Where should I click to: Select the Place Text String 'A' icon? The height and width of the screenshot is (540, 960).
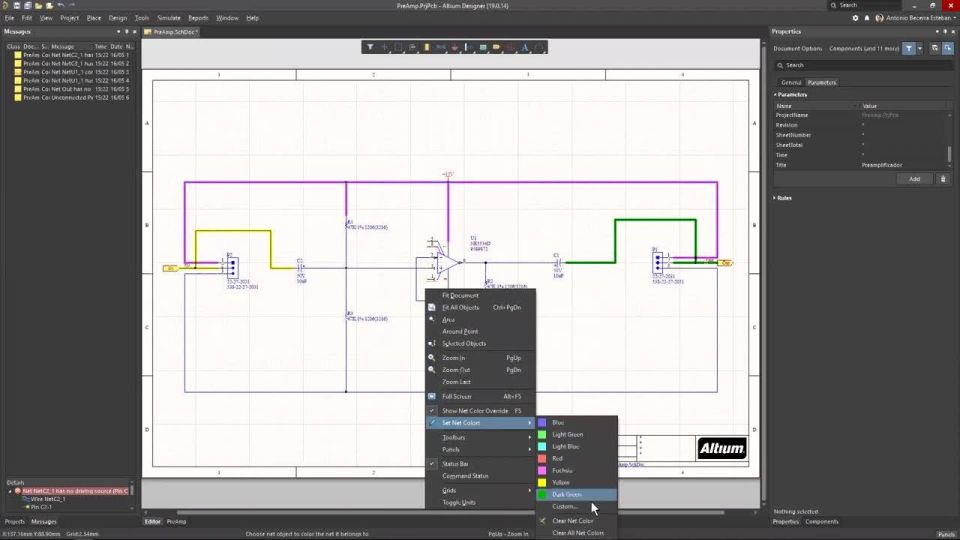pos(525,47)
